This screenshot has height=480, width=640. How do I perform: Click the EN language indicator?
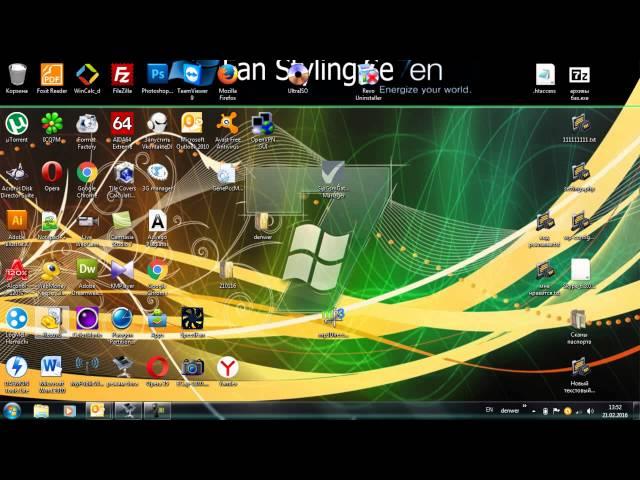point(489,410)
